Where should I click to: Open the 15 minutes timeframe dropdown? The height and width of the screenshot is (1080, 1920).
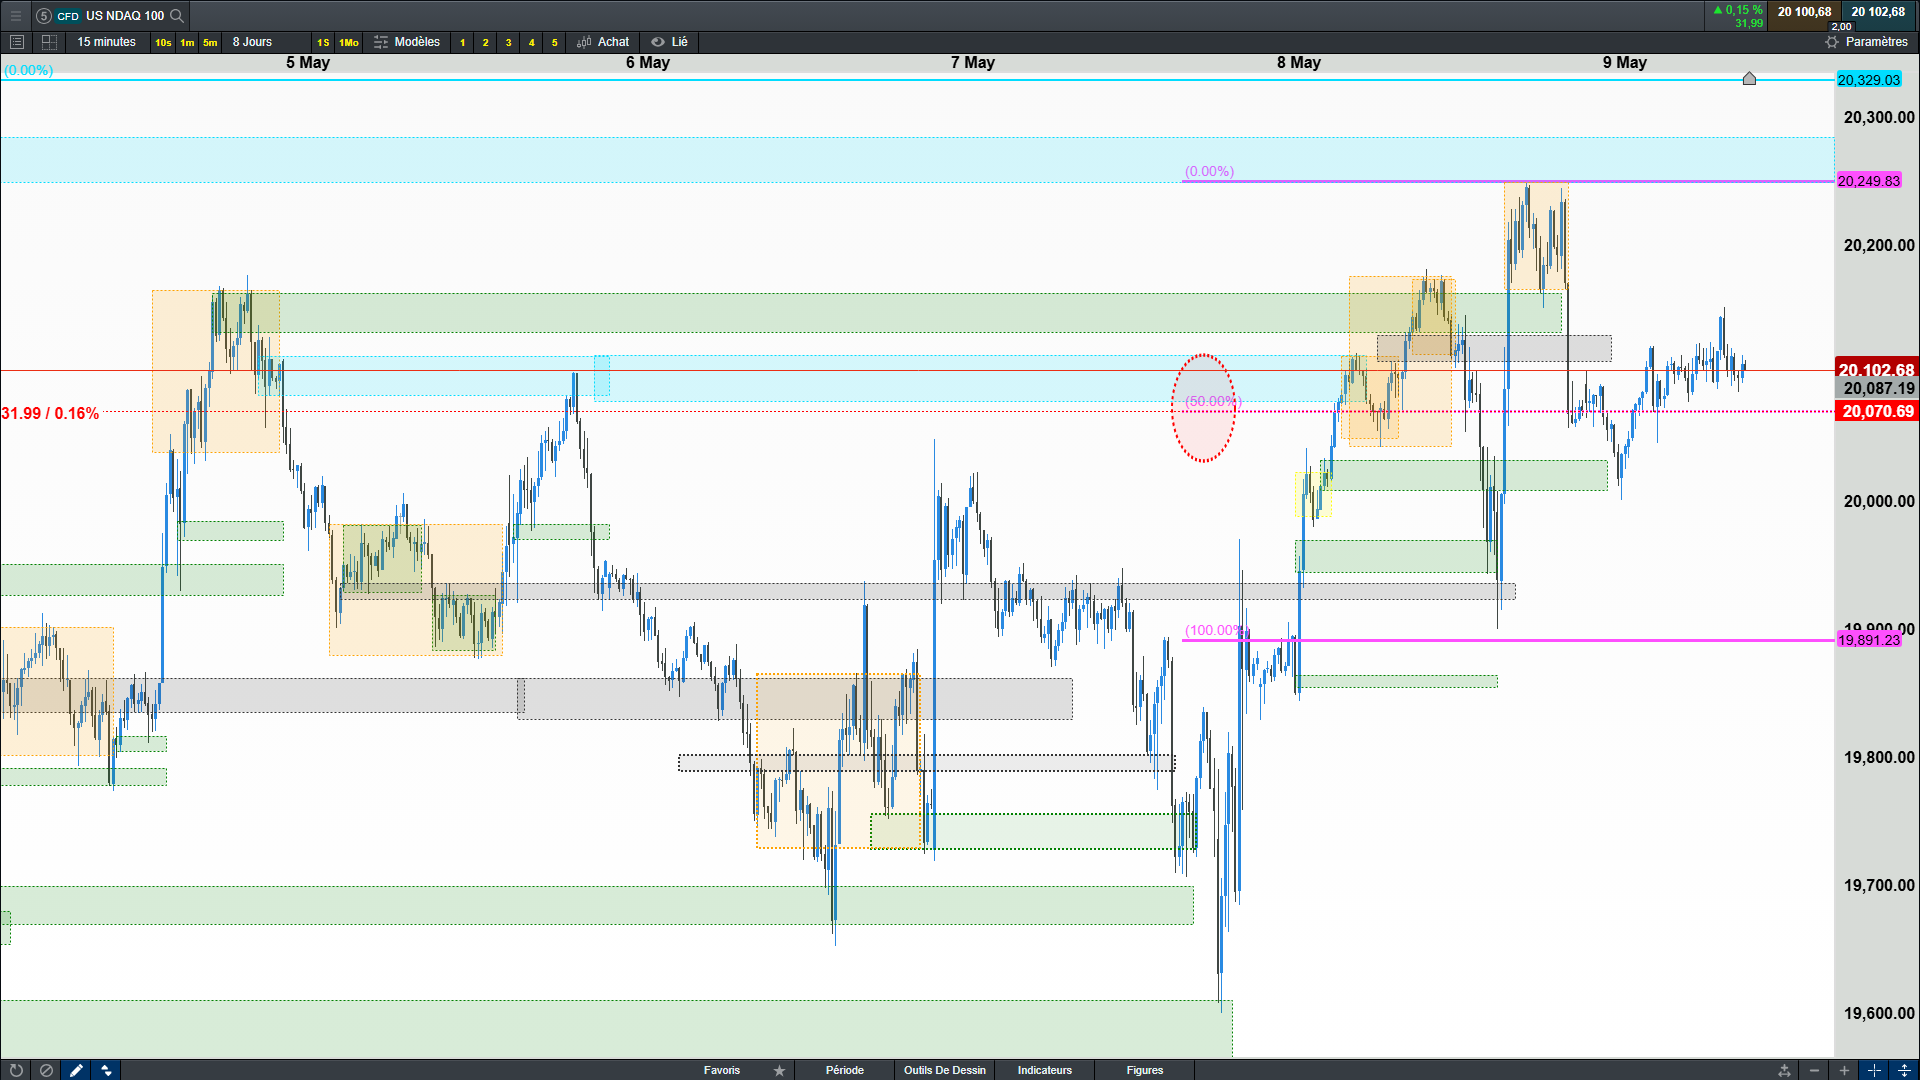click(x=106, y=42)
